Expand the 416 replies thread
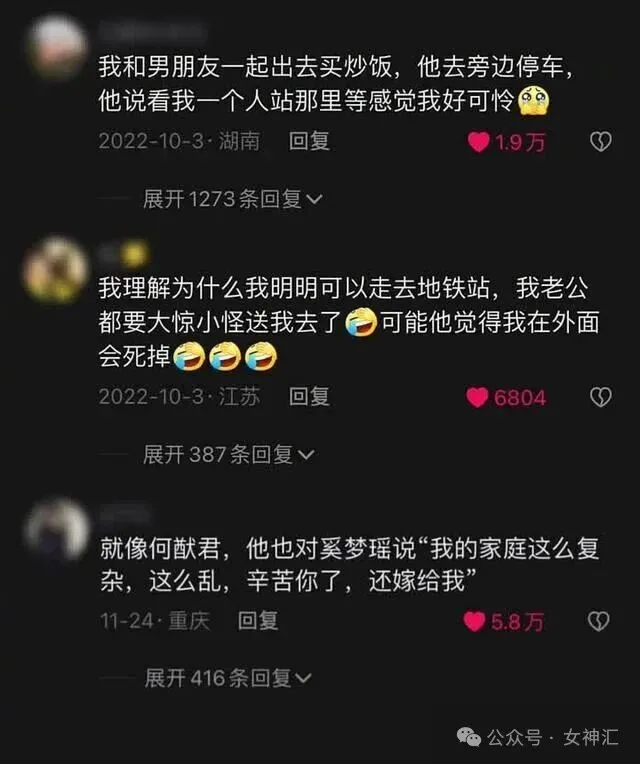This screenshot has height=764, width=640. [228, 678]
